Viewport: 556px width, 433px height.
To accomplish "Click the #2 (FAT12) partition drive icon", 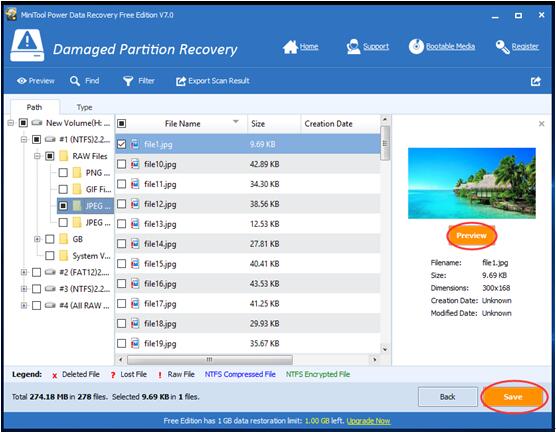I will coord(50,272).
